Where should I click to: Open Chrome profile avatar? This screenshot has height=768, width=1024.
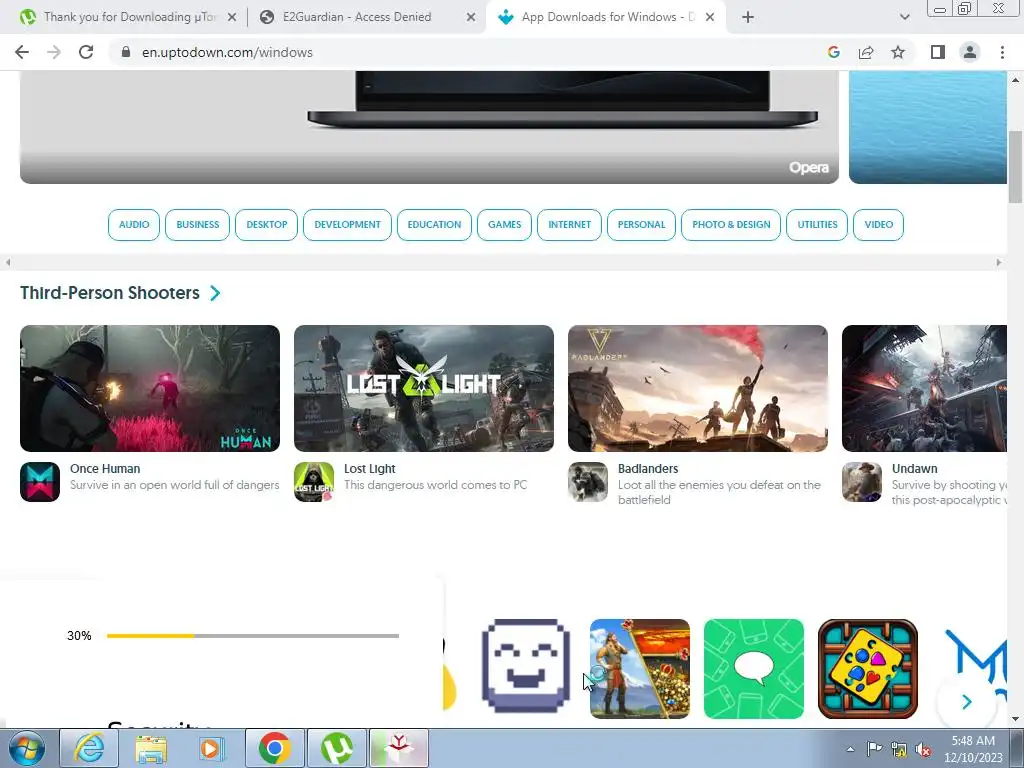(x=970, y=52)
